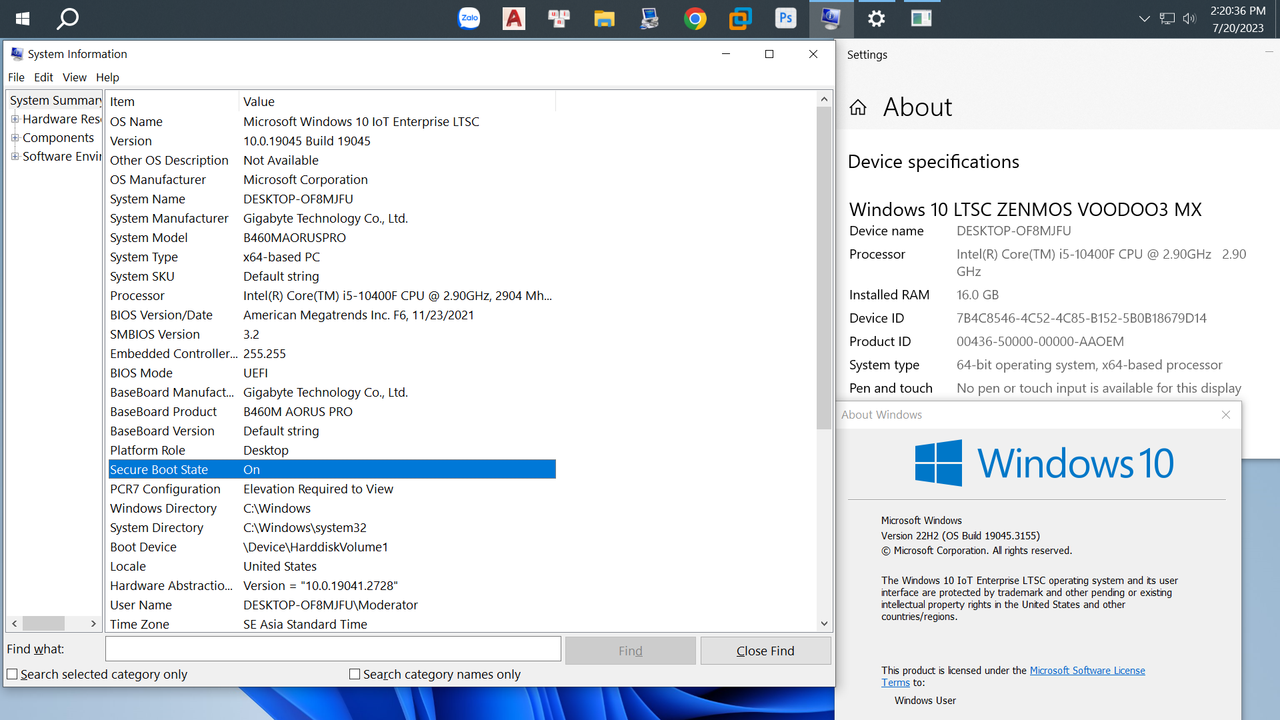
Task: Open Windows Search from the taskbar
Action: (x=66, y=18)
